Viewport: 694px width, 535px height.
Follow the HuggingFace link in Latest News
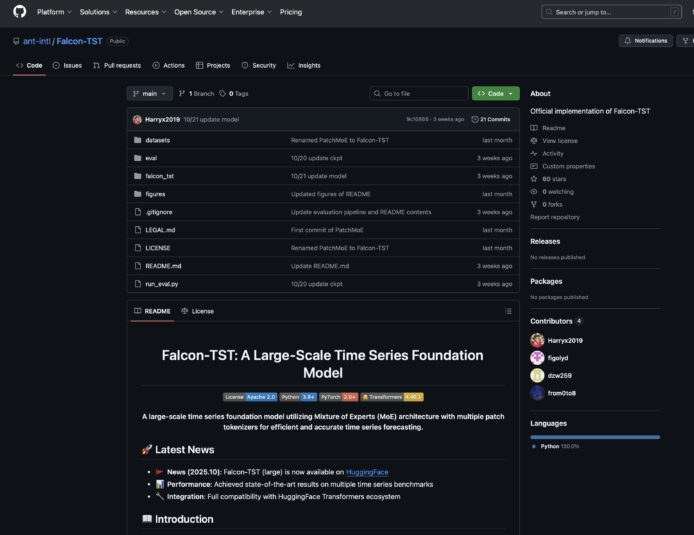[x=367, y=472]
